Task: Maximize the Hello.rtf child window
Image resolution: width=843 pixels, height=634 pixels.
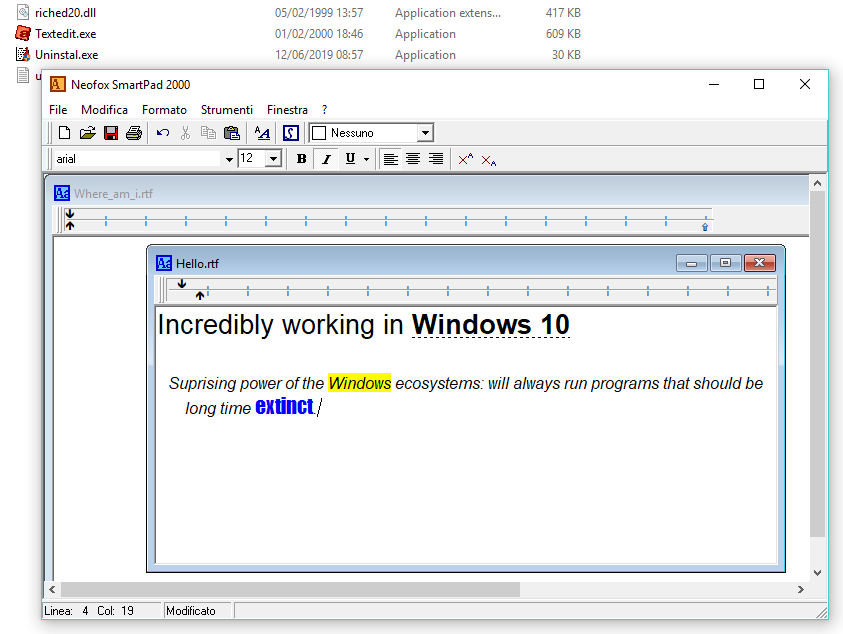Action: coord(725,263)
